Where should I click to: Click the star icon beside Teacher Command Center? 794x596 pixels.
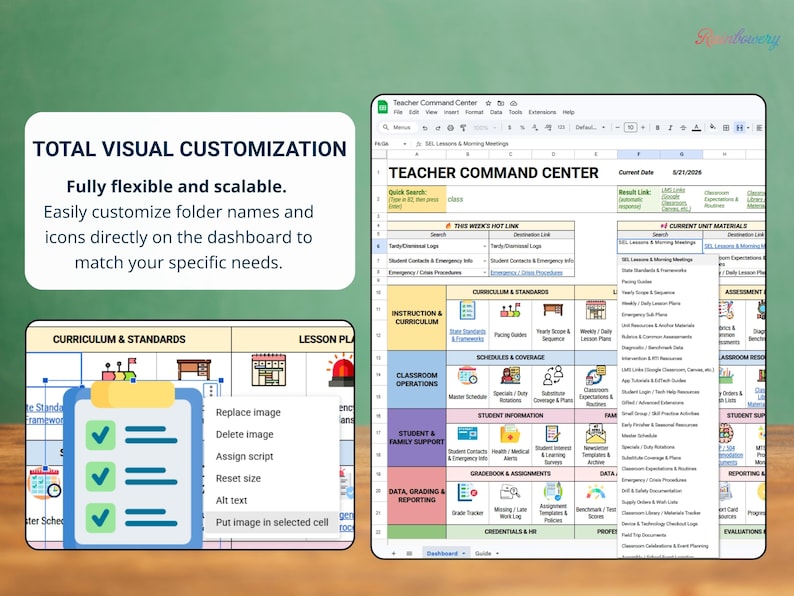coord(488,103)
